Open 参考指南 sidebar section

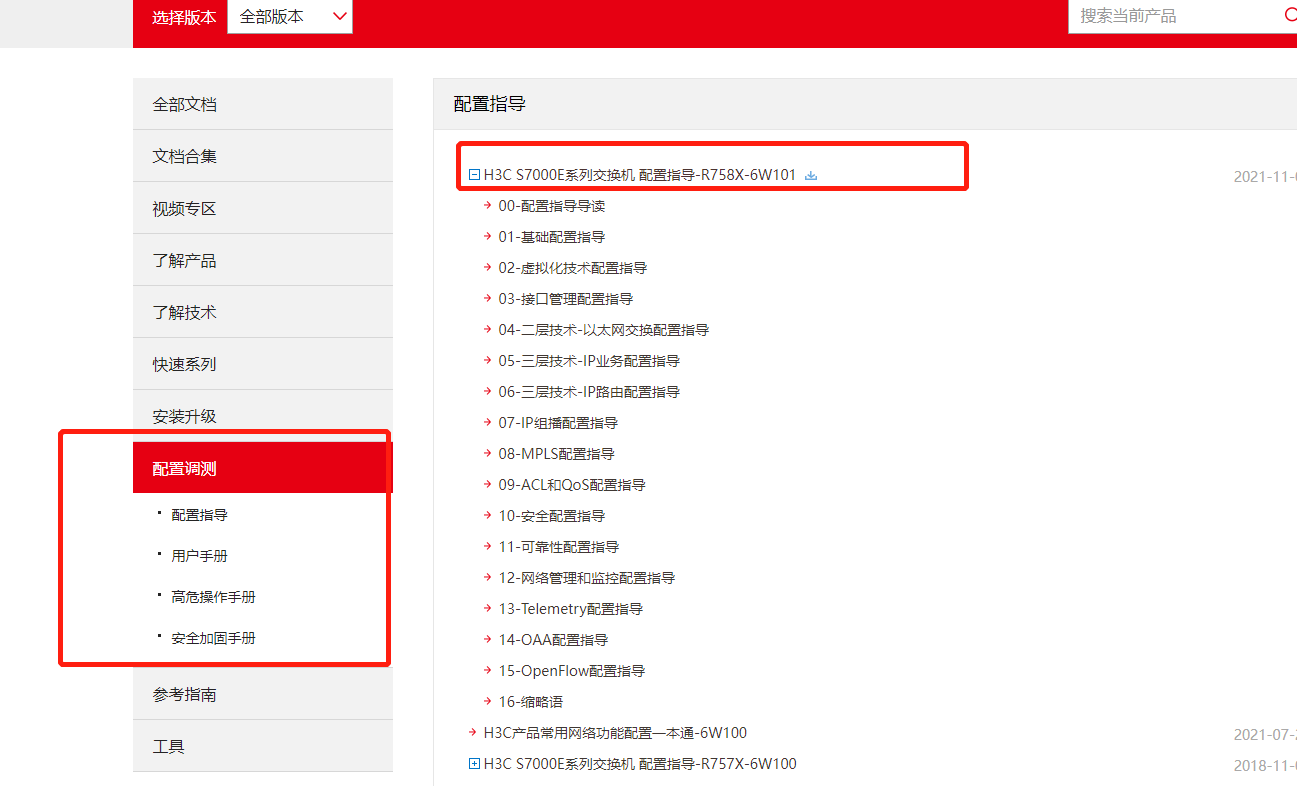pos(263,694)
